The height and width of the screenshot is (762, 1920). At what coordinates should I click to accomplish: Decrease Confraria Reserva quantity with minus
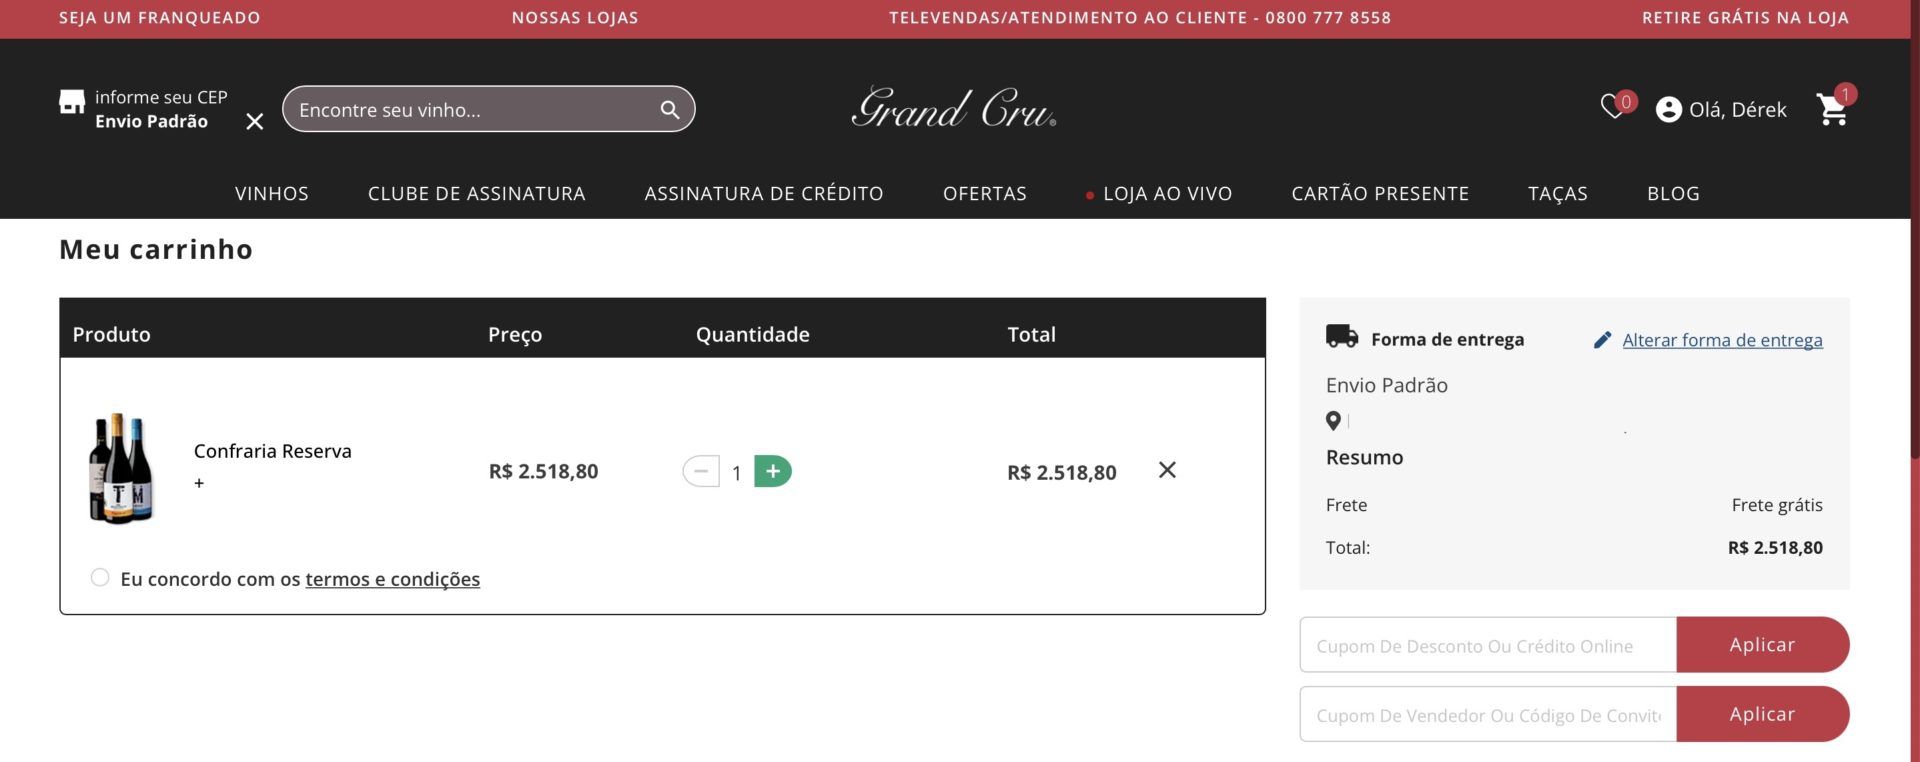tap(701, 471)
